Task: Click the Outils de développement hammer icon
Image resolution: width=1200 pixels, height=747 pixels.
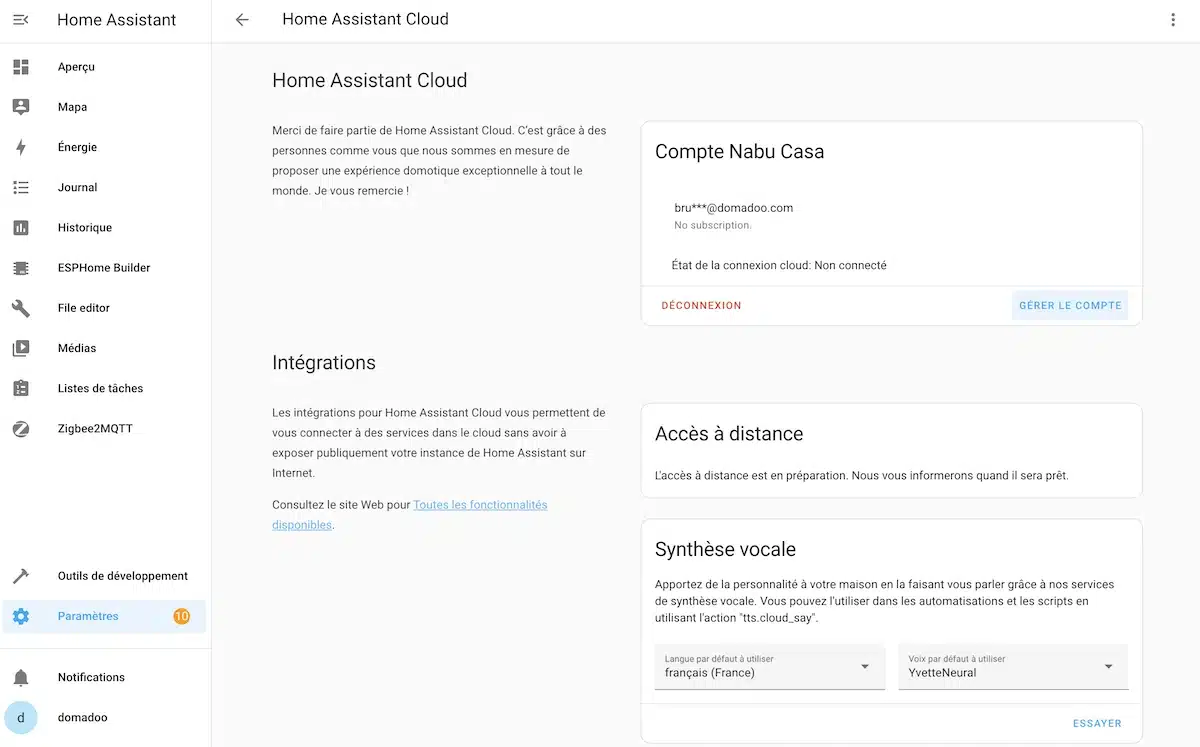Action: (x=21, y=576)
